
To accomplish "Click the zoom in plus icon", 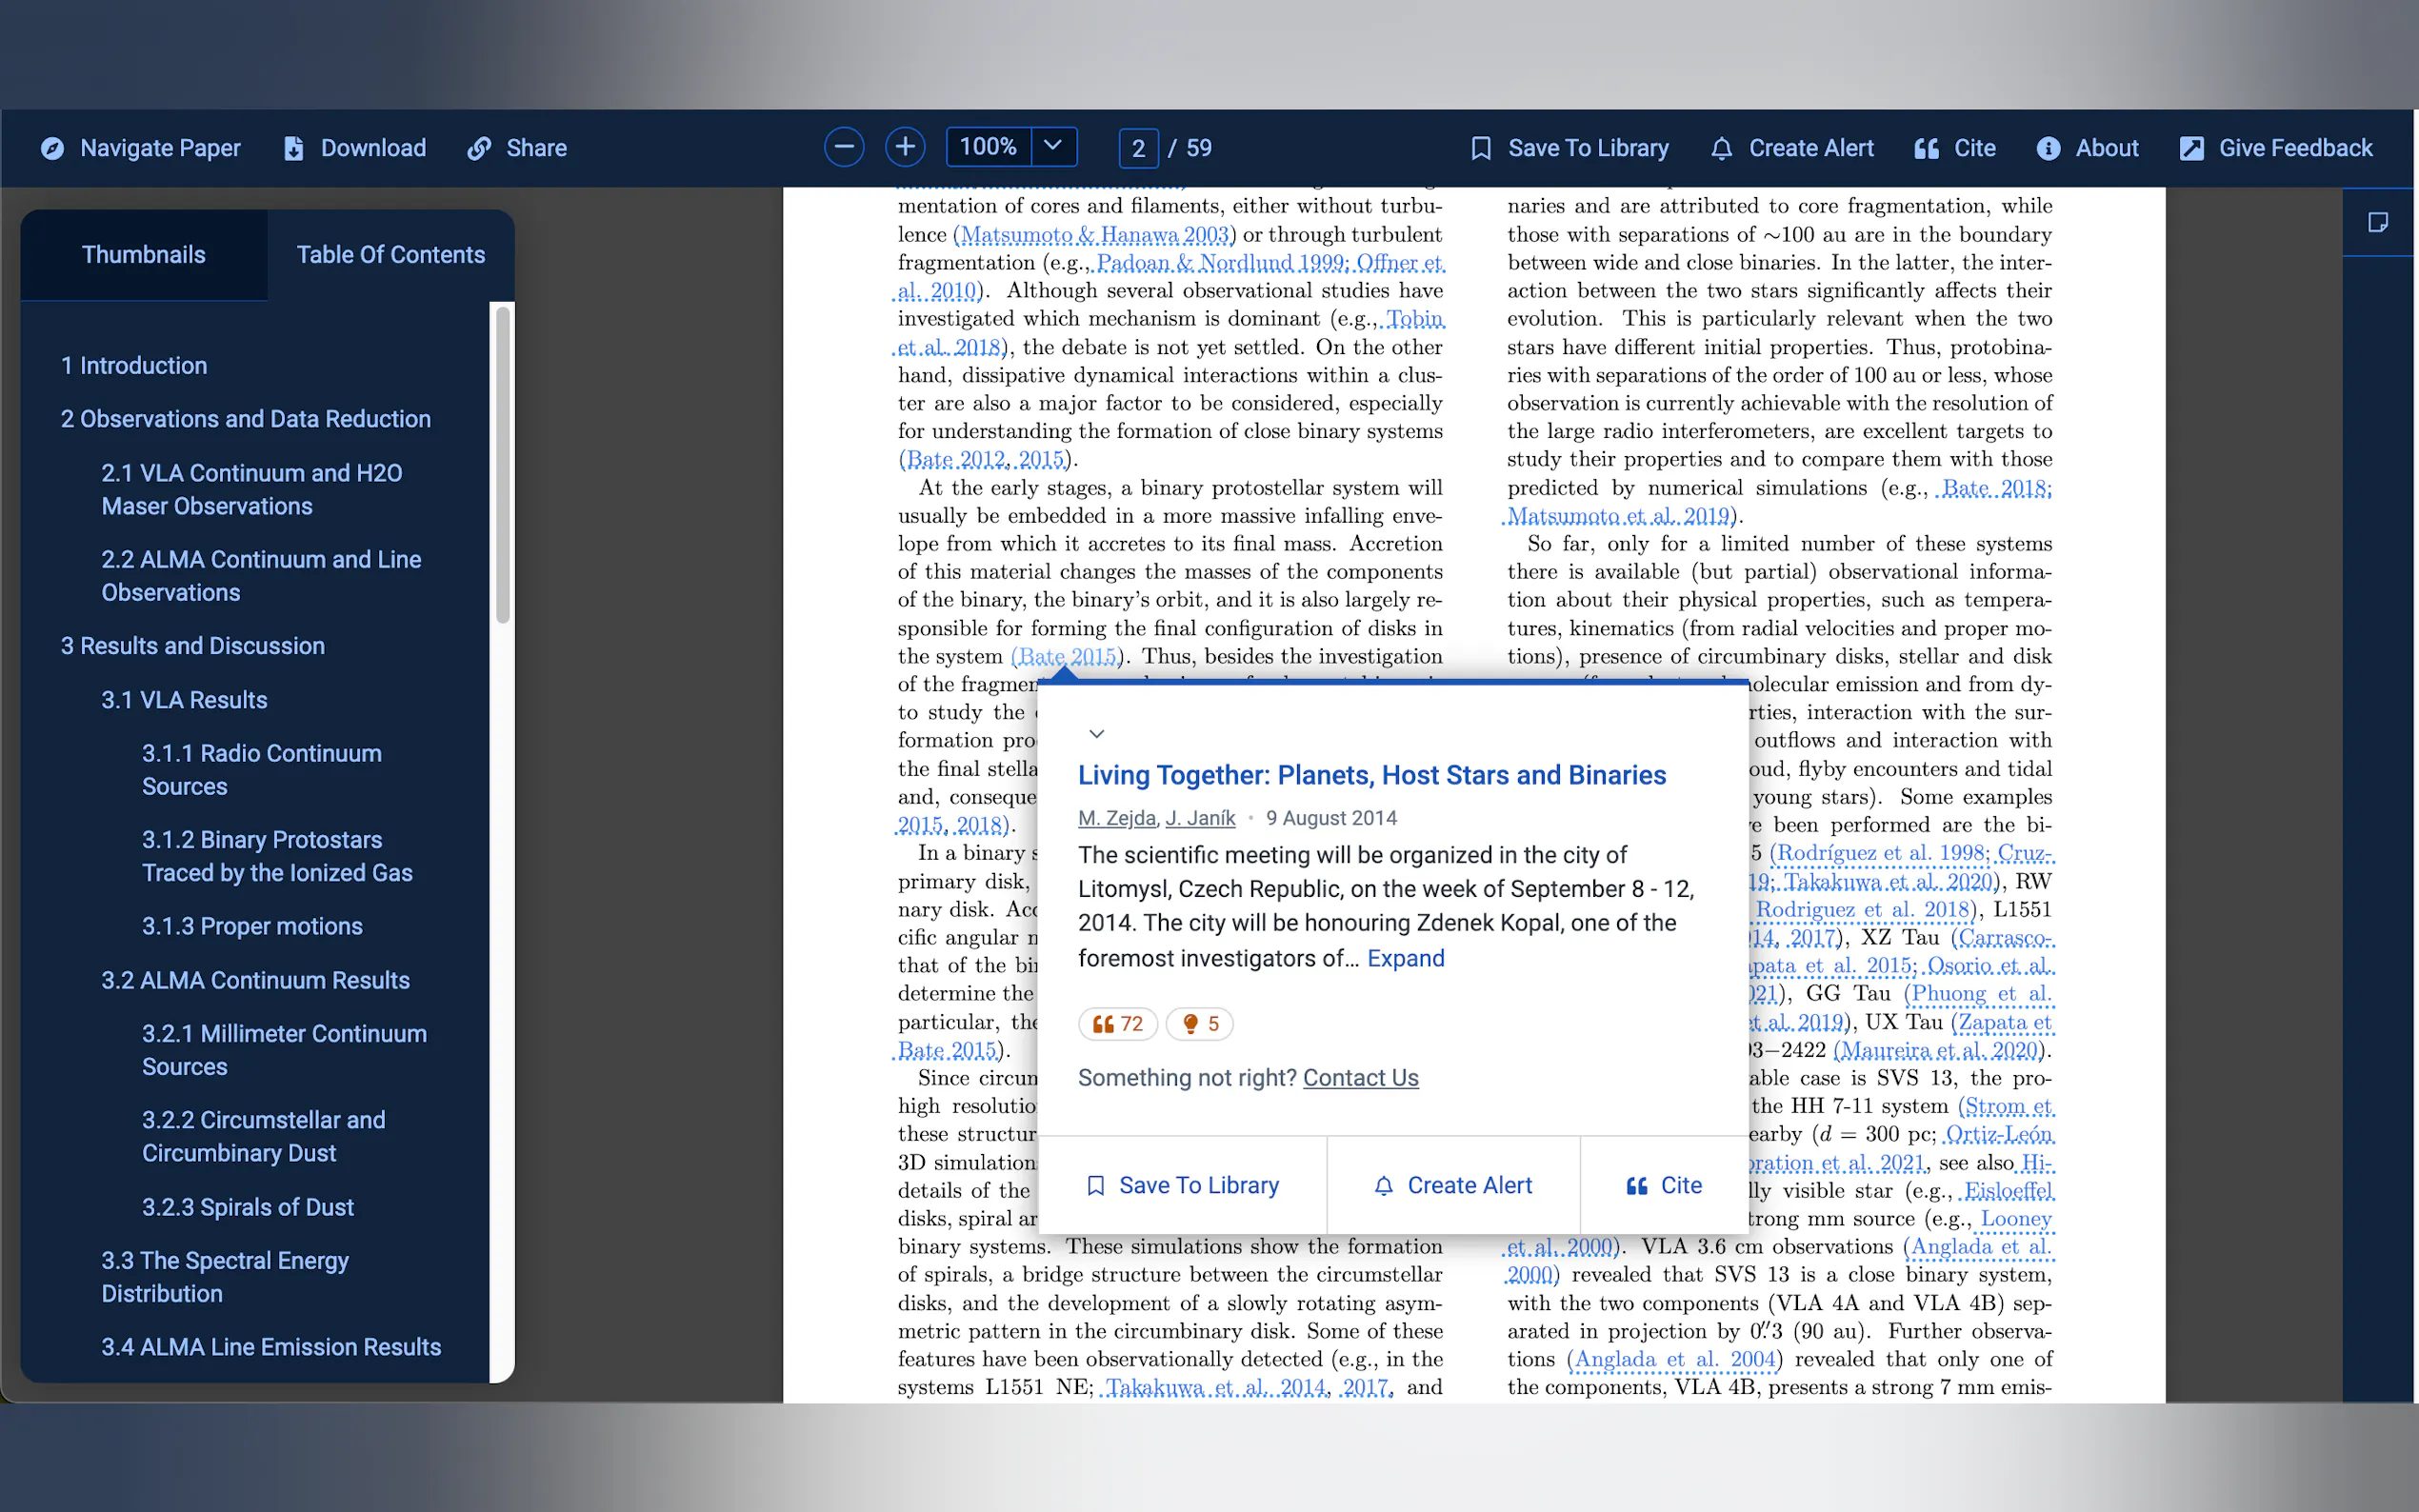I will coord(904,148).
